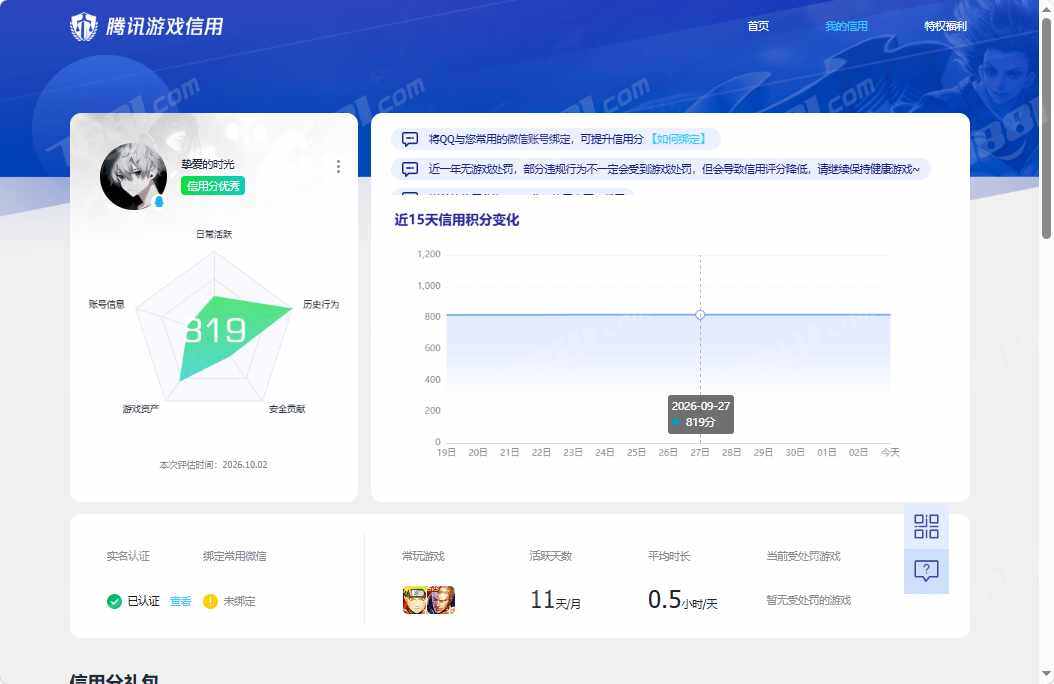Open the 首页 navigation tab
This screenshot has height=684, width=1054.
pyautogui.click(x=758, y=26)
